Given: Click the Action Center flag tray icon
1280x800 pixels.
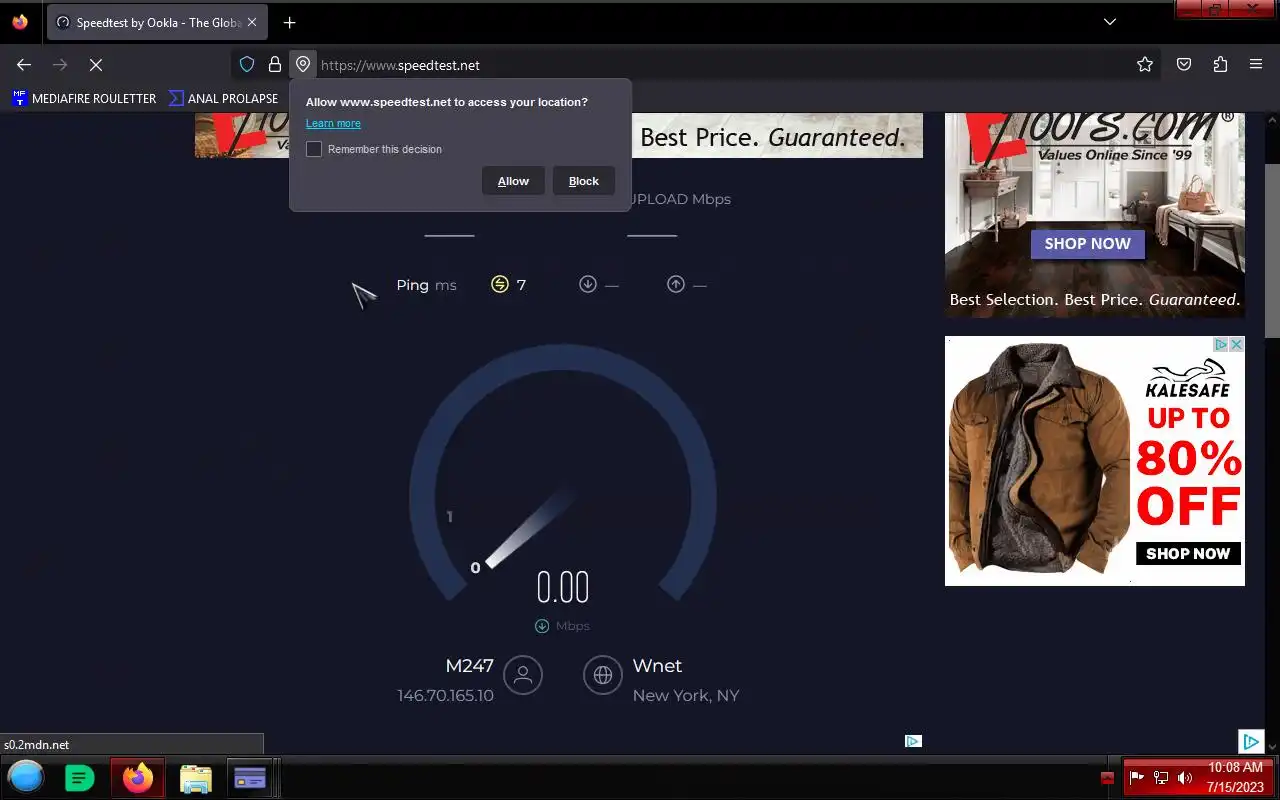Looking at the screenshot, I should (1137, 777).
